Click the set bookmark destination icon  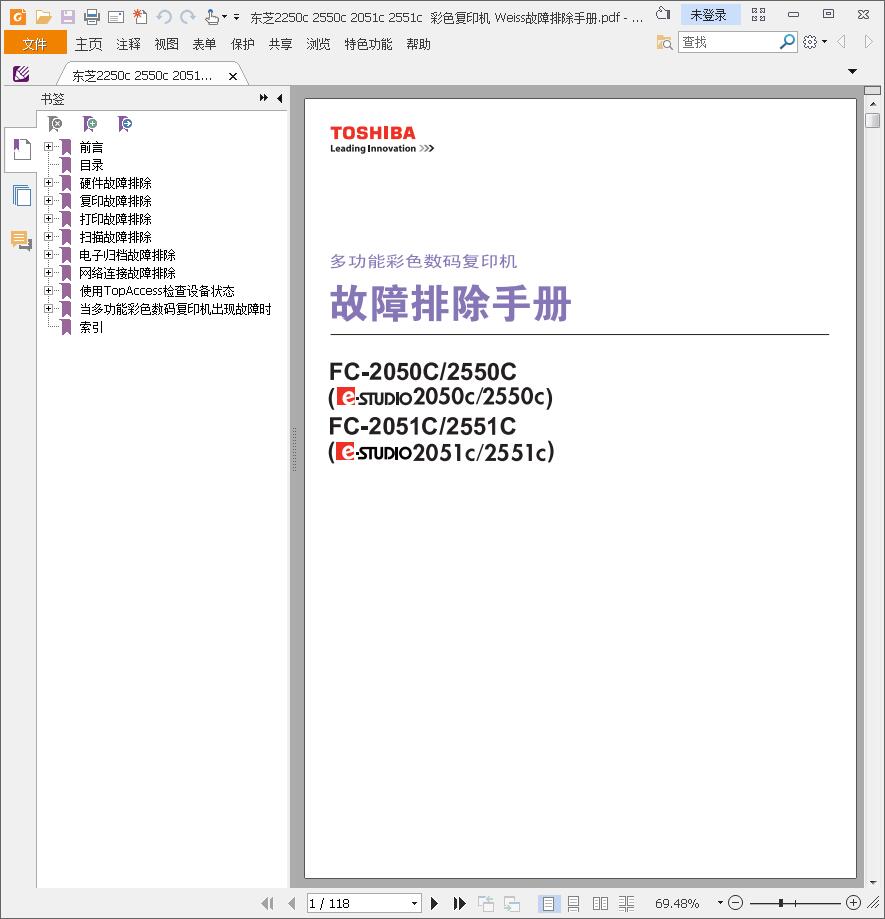pos(125,124)
